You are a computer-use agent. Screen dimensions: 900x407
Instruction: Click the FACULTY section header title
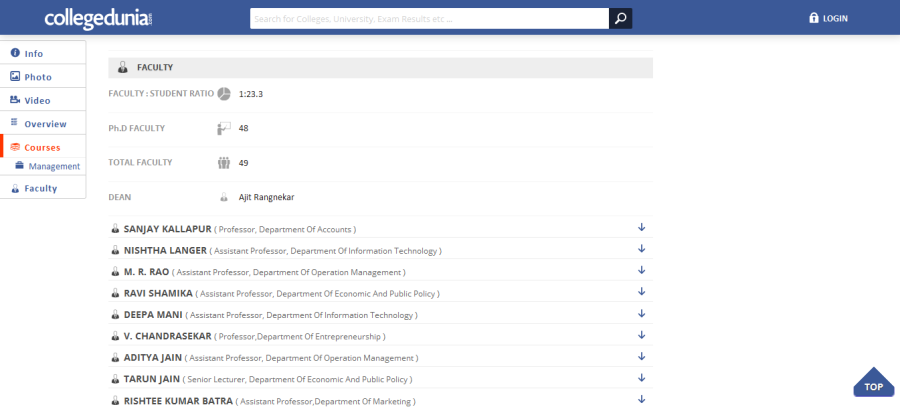pos(155,67)
